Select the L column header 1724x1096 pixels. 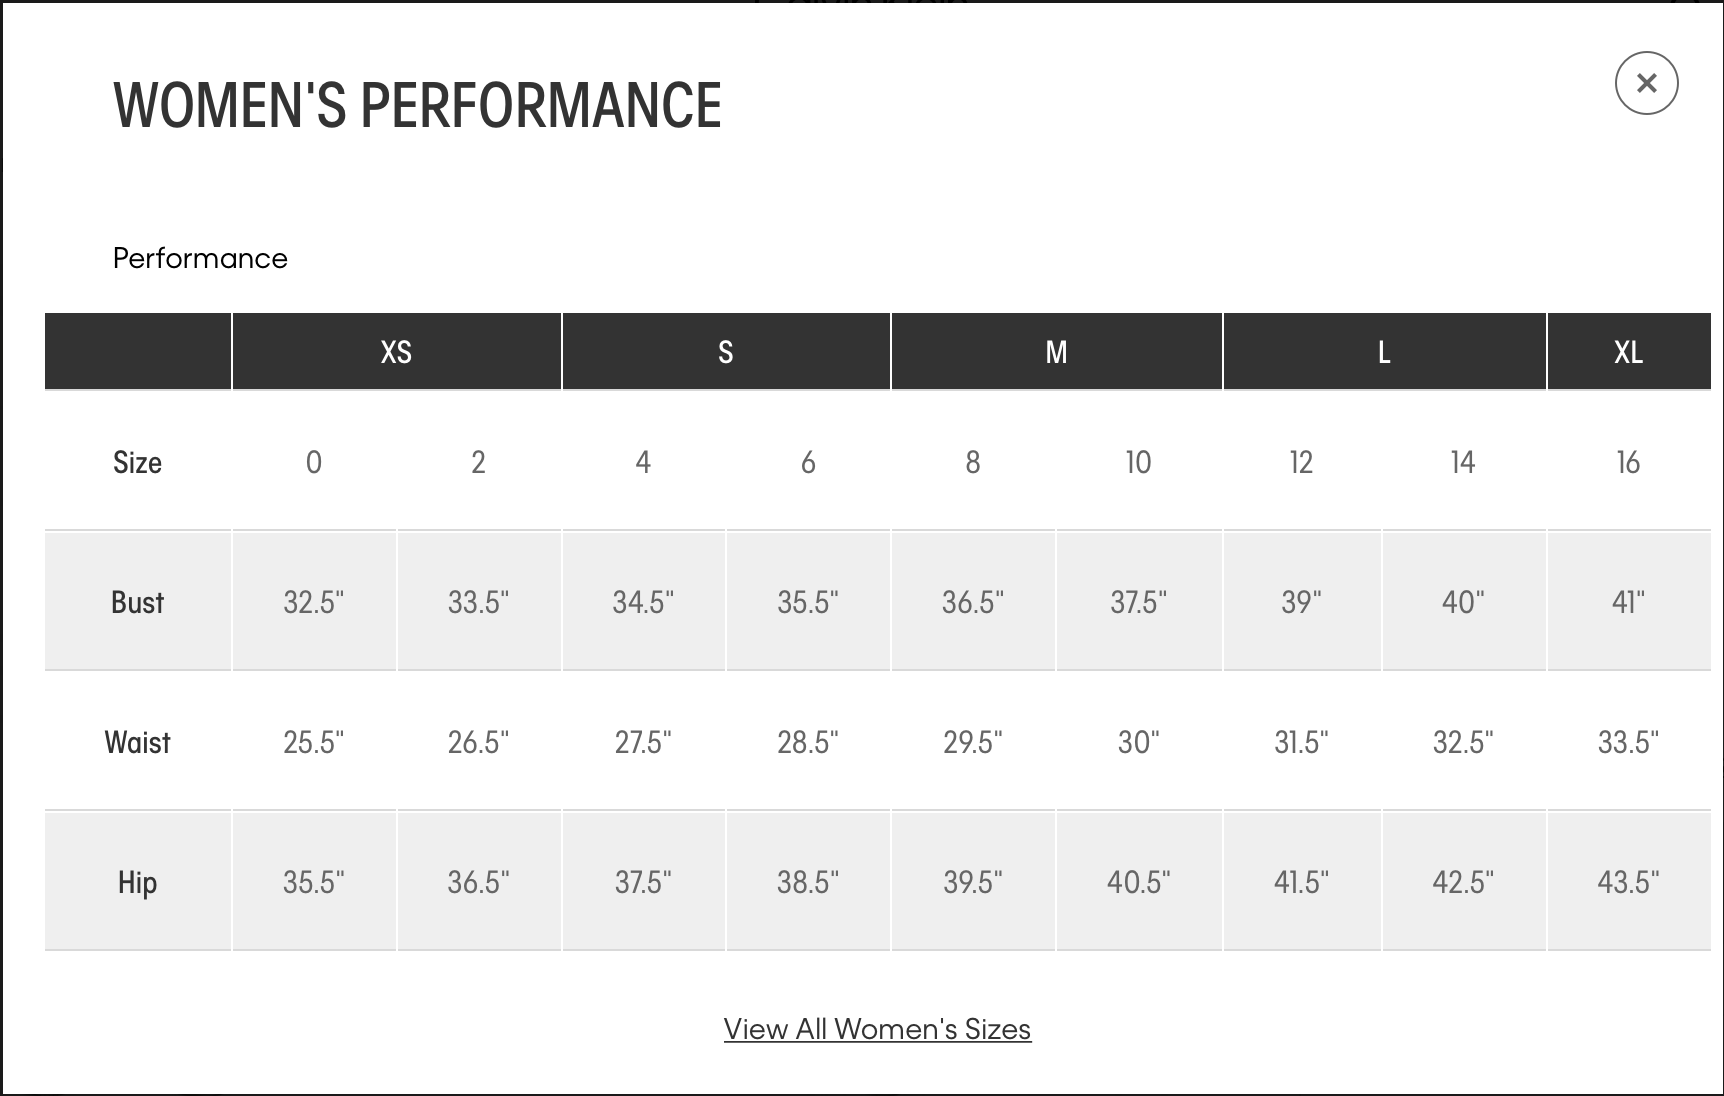(x=1384, y=351)
